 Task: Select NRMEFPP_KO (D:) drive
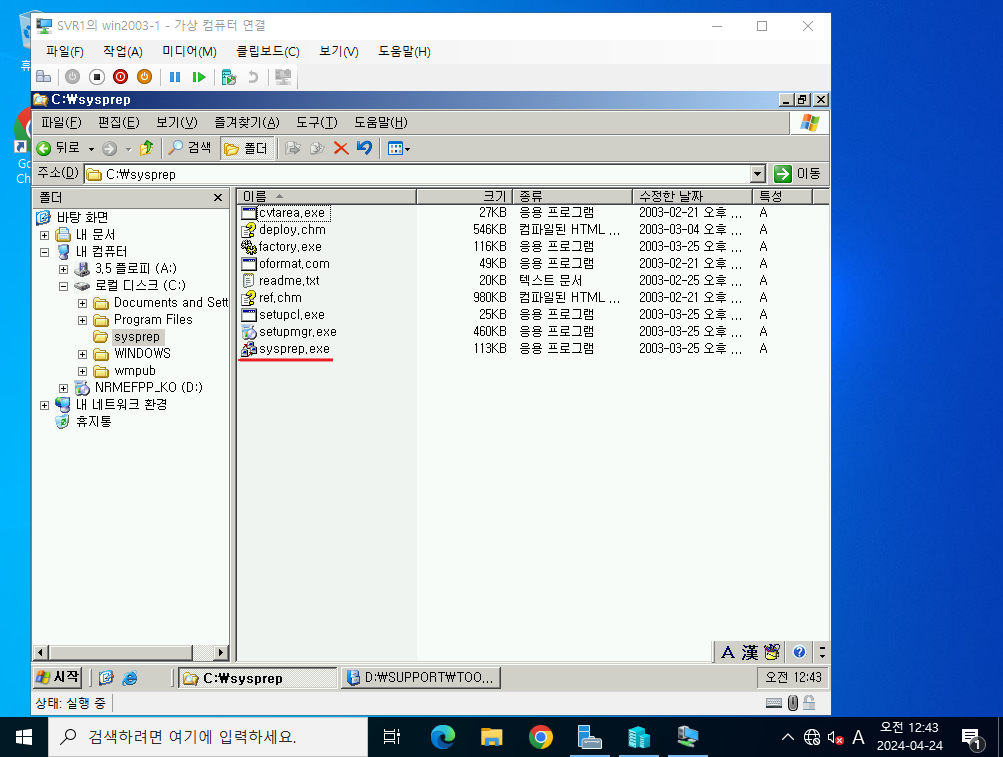coord(148,388)
